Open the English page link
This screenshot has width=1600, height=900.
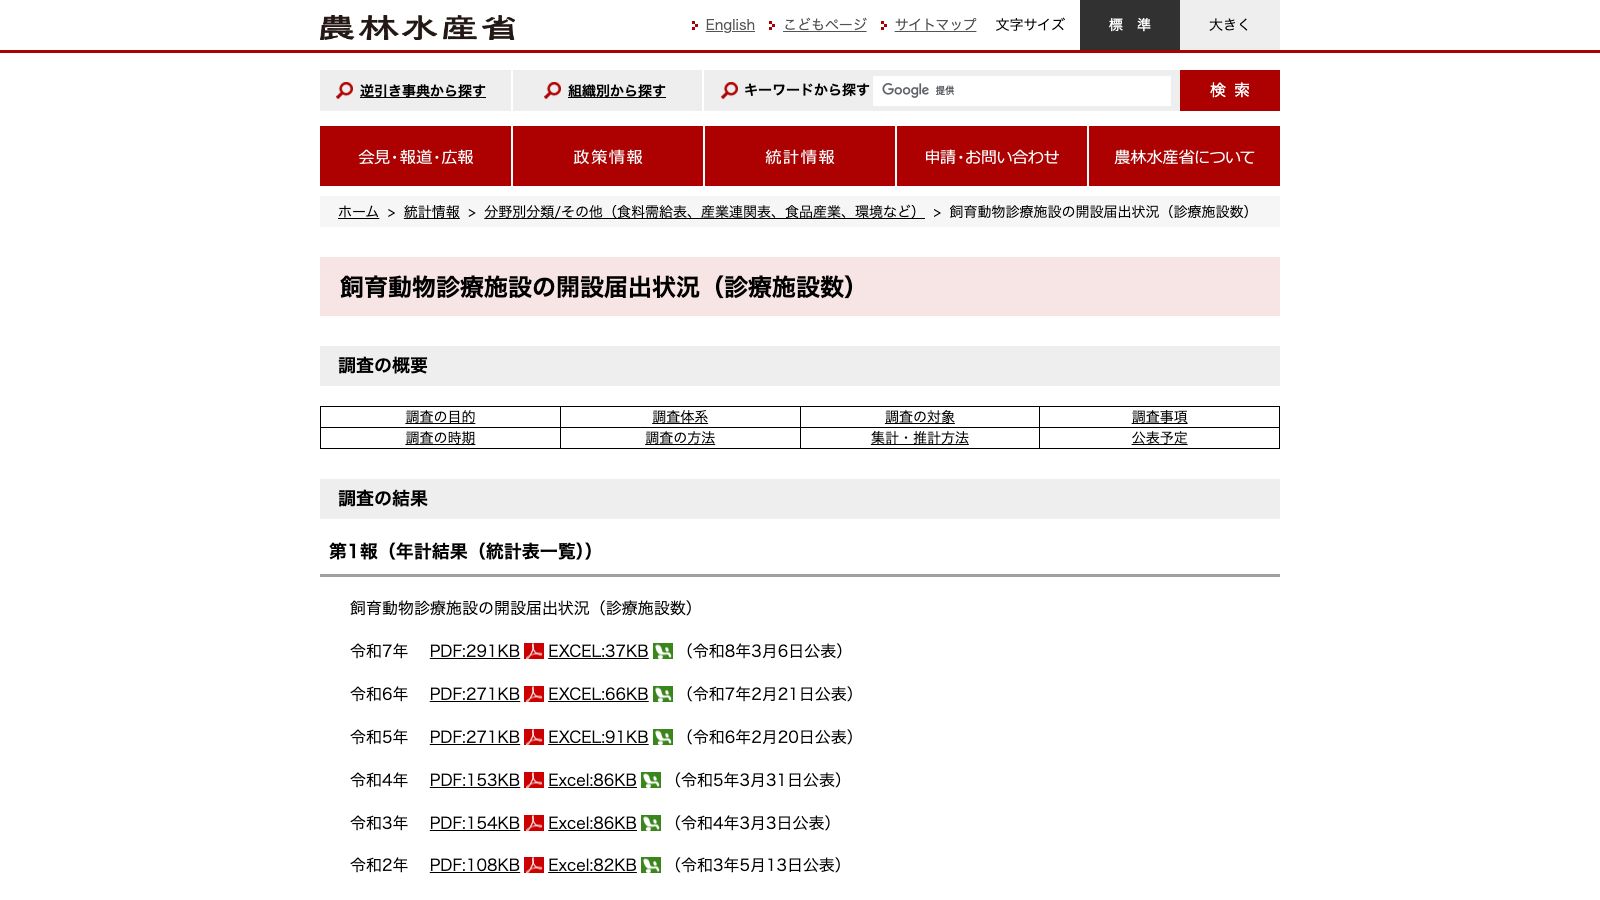(x=730, y=25)
